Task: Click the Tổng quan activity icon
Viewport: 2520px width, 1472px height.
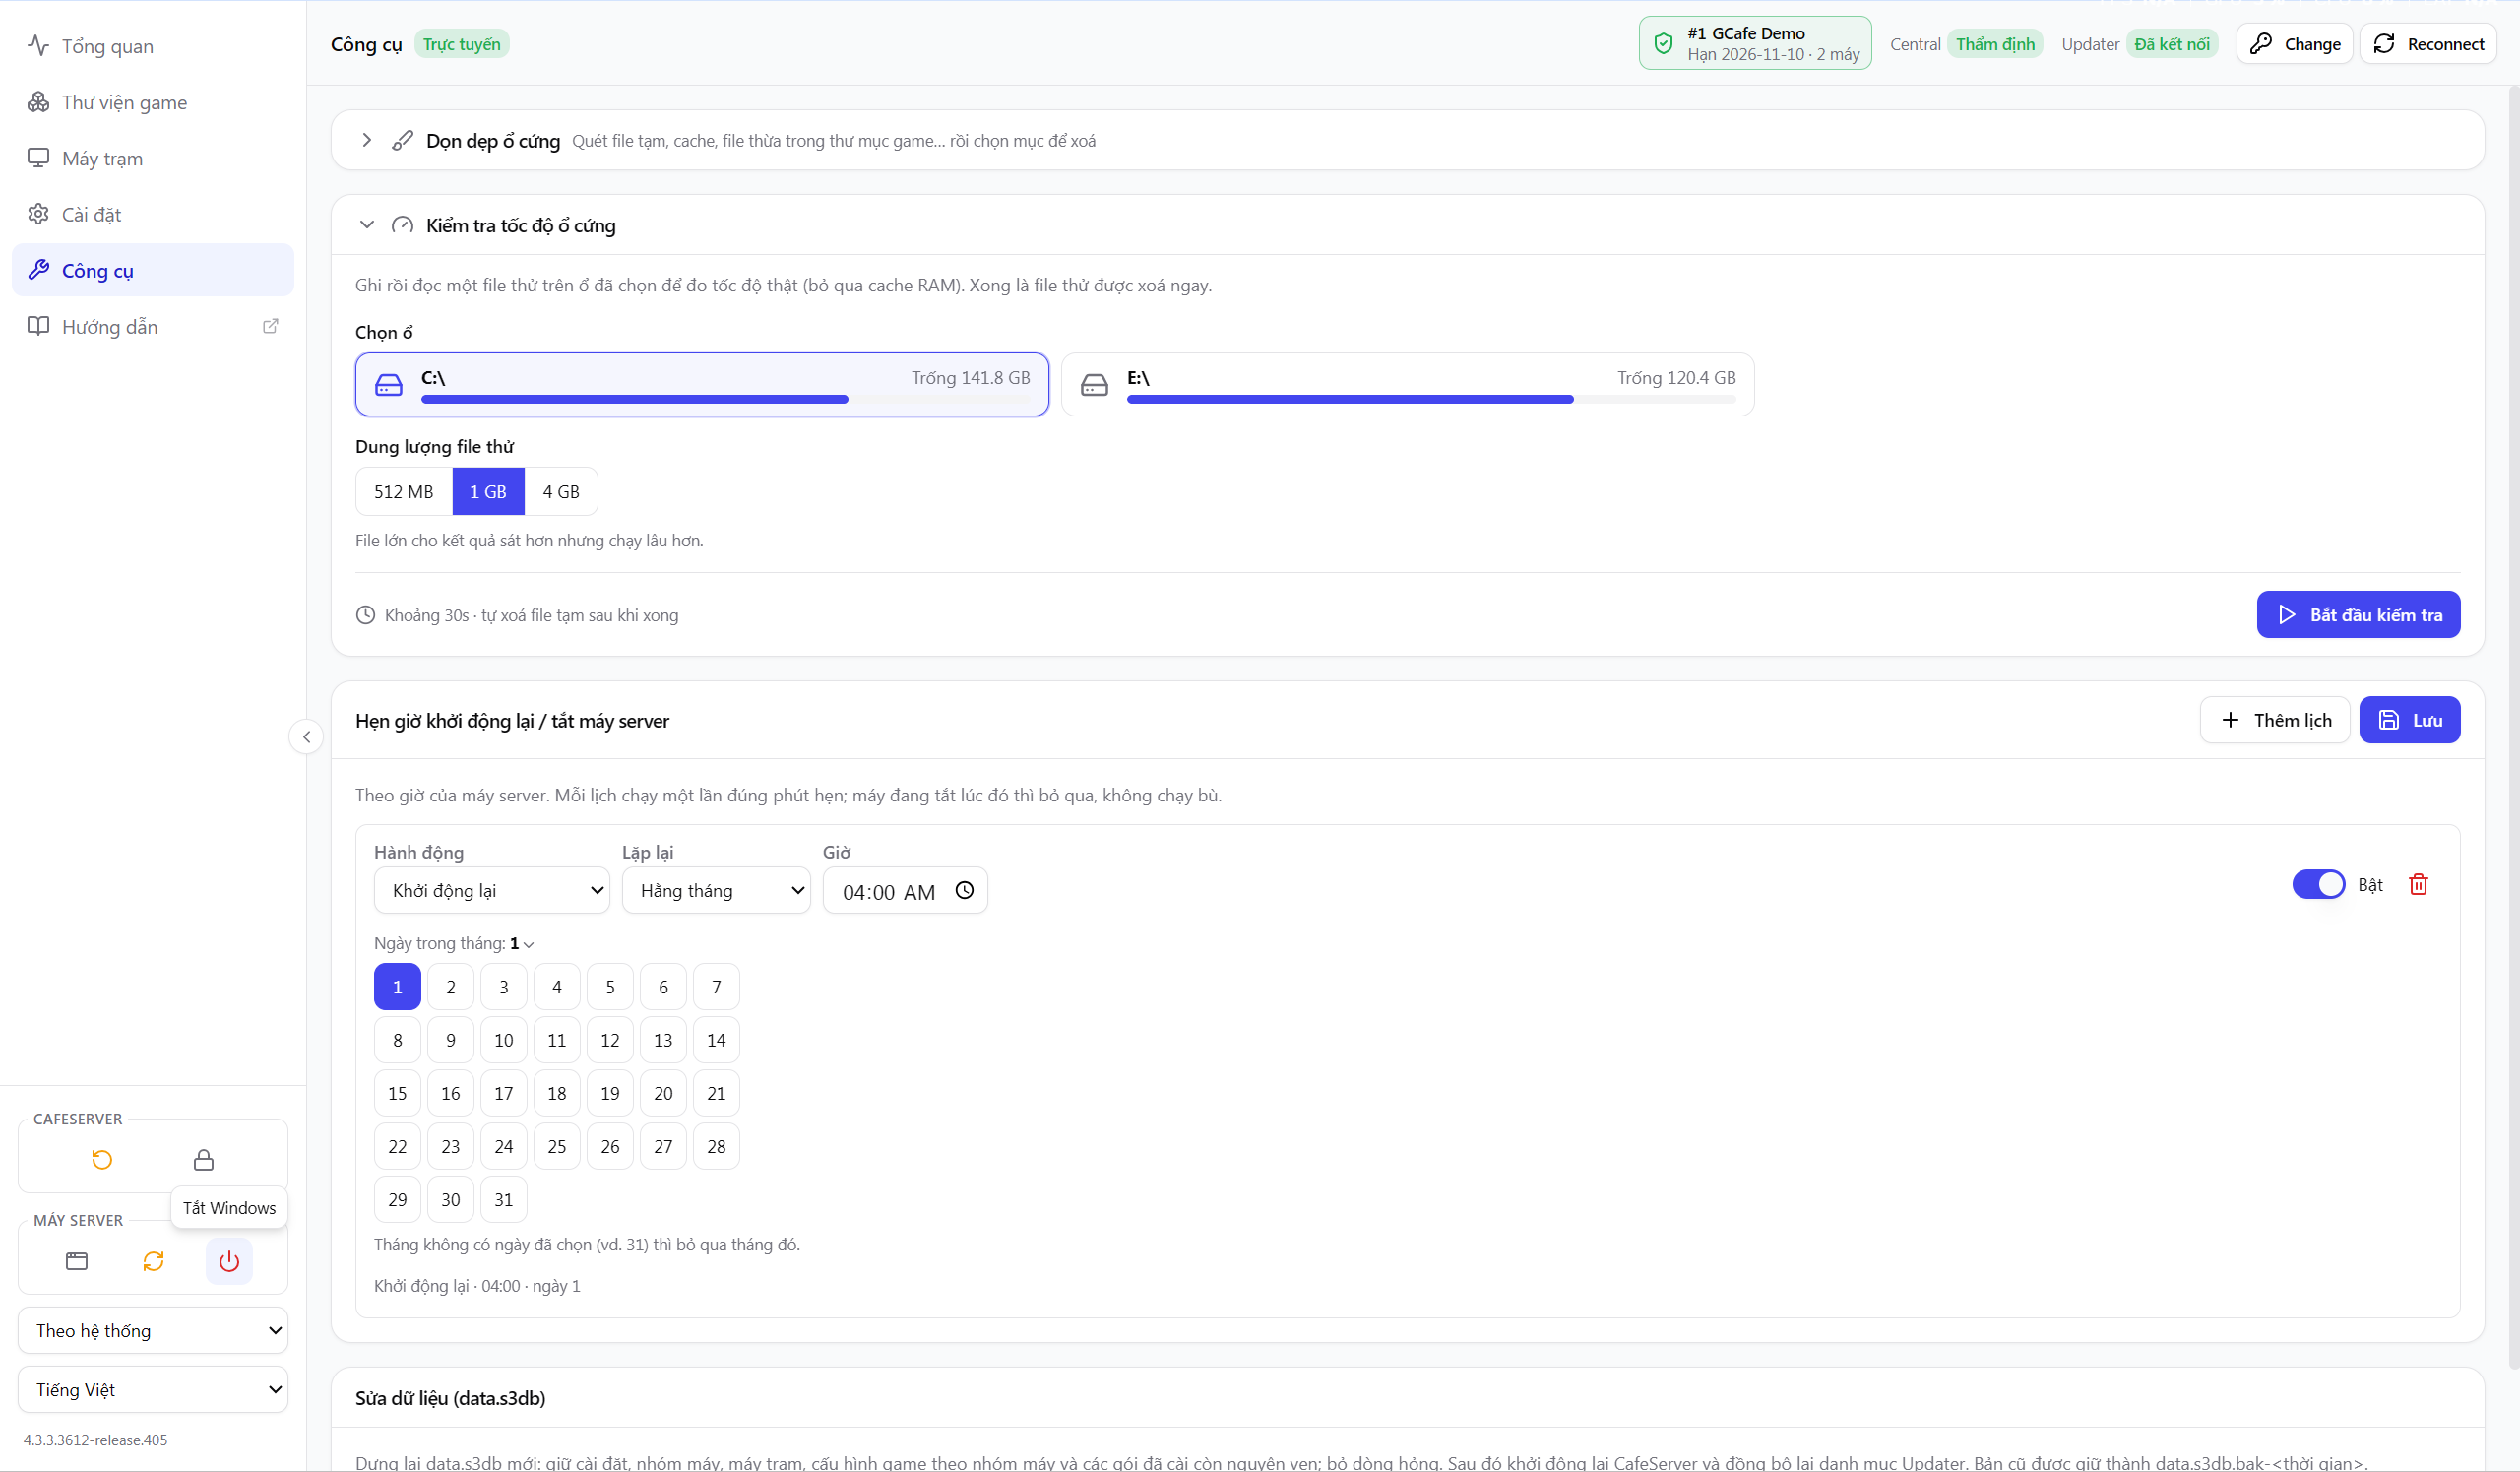Action: [x=38, y=46]
